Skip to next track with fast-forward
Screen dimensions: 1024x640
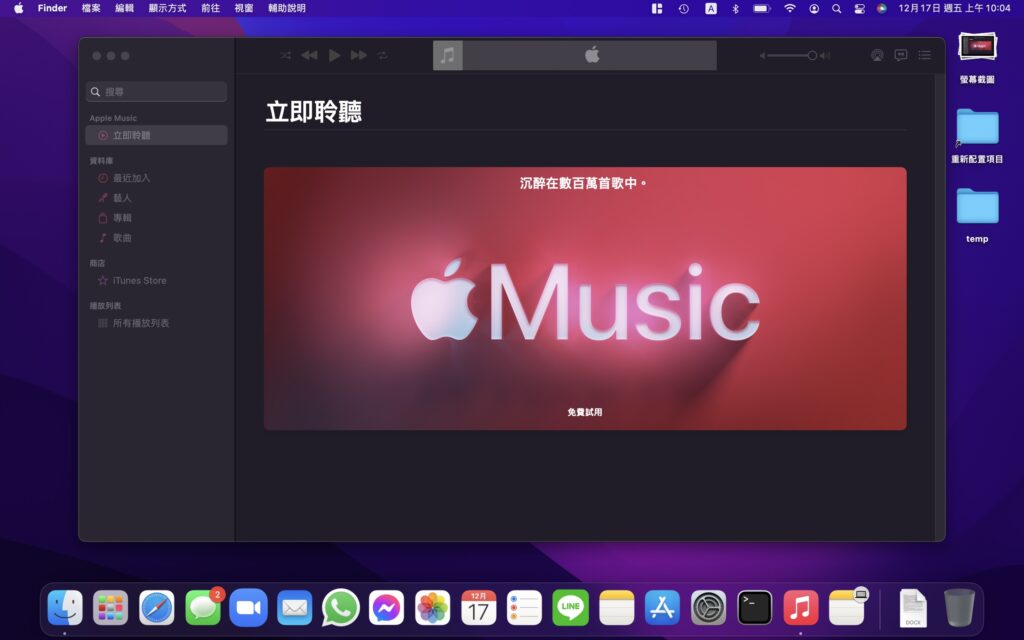359,56
